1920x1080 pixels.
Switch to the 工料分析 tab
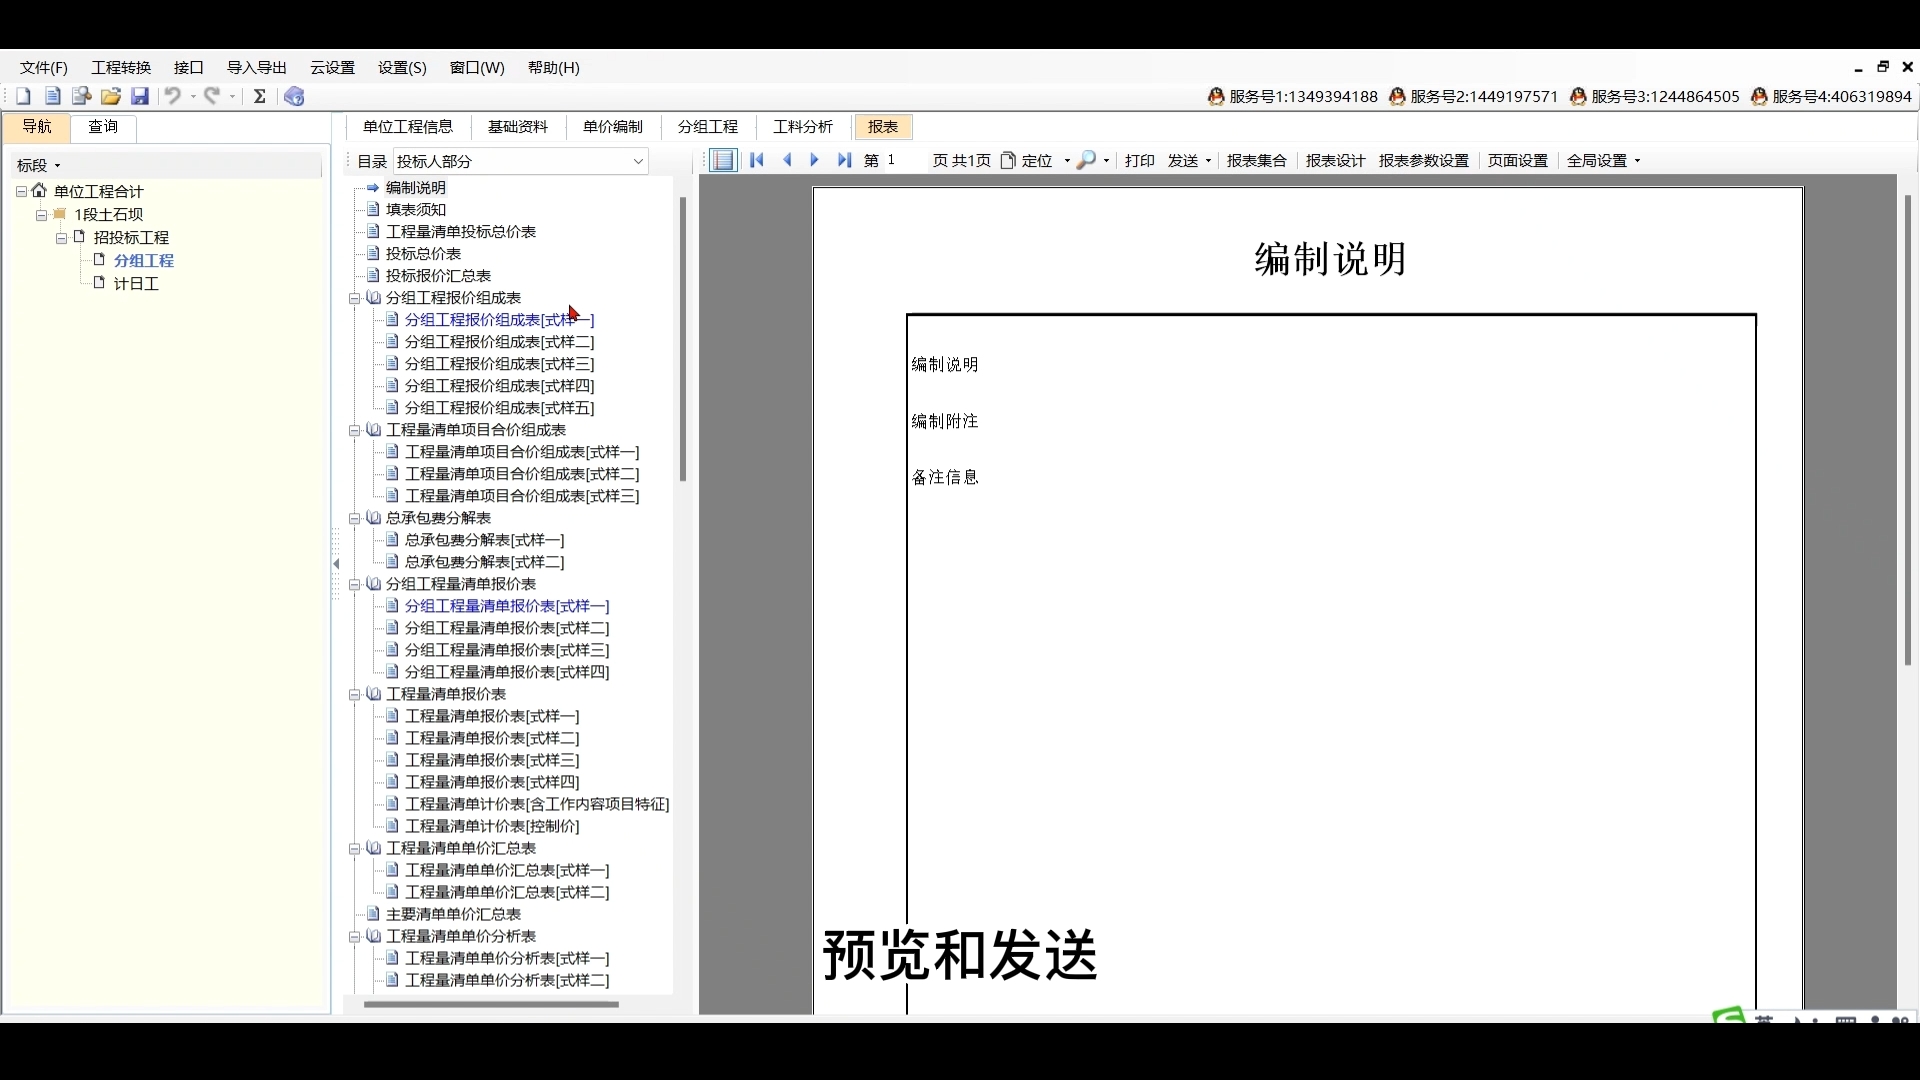click(x=803, y=127)
